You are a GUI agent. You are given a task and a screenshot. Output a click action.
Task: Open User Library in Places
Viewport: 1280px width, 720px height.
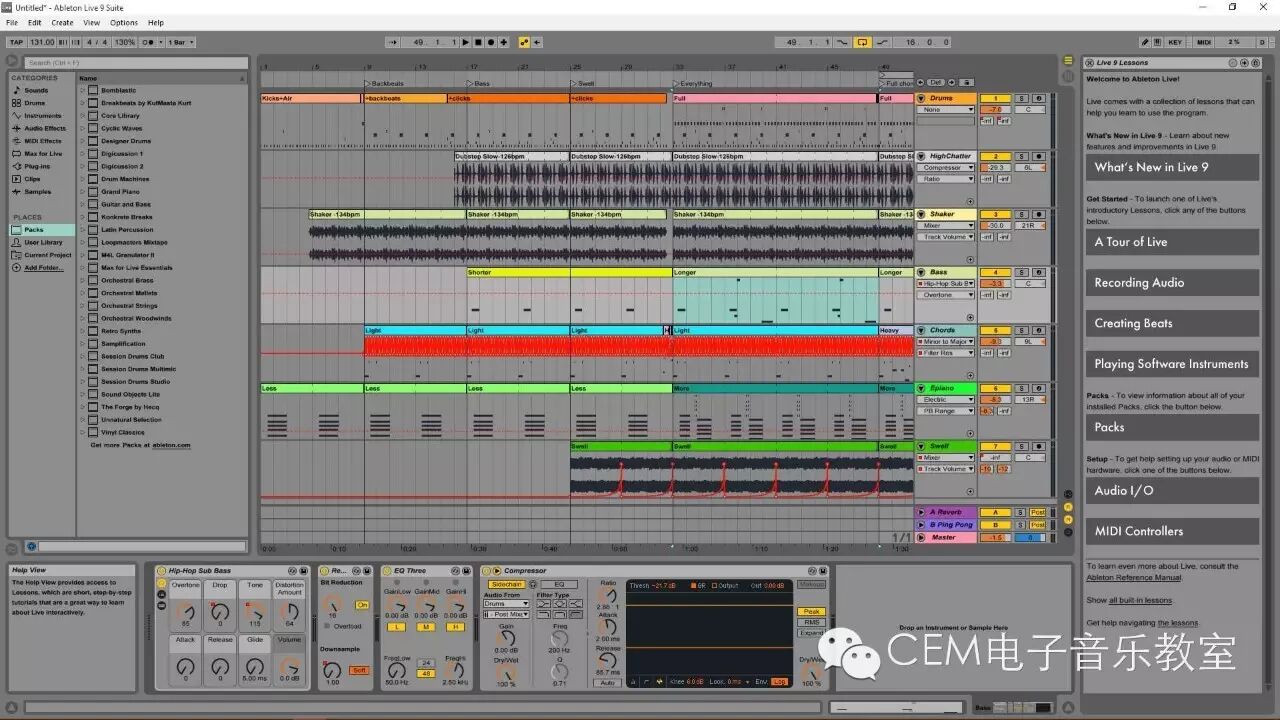coord(43,242)
